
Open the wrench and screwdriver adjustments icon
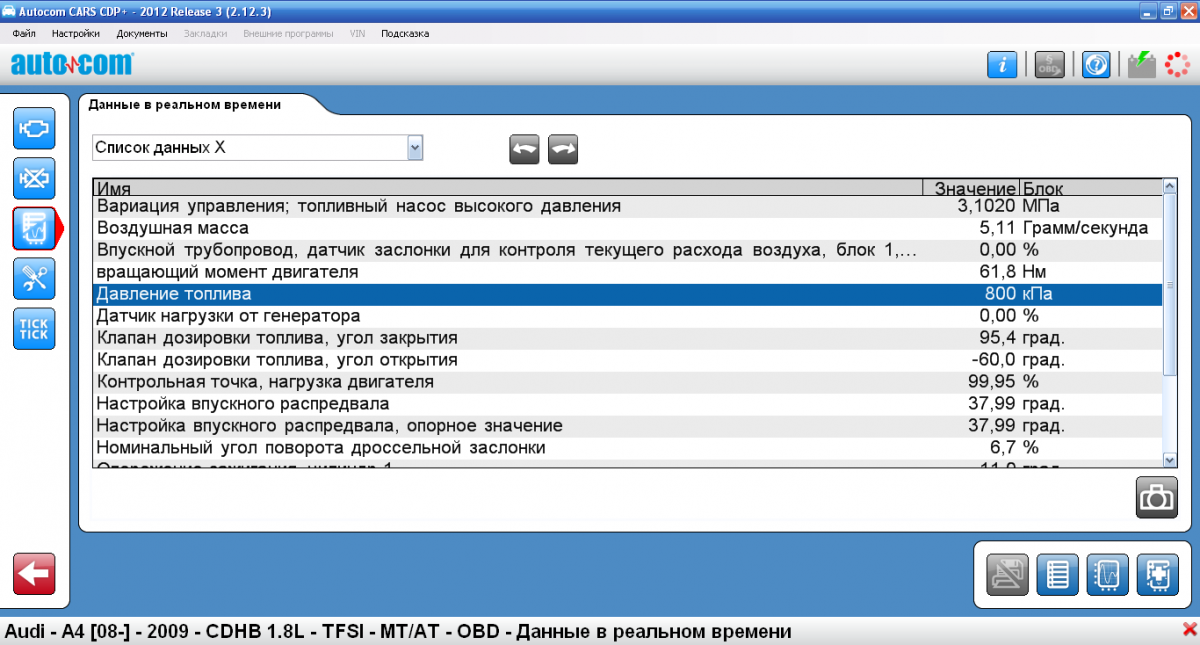[x=34, y=278]
